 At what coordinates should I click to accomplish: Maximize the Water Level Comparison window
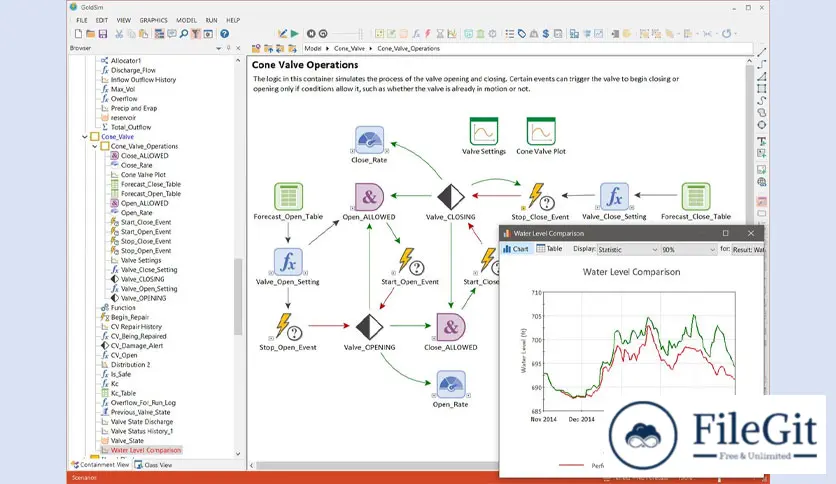[725, 233]
